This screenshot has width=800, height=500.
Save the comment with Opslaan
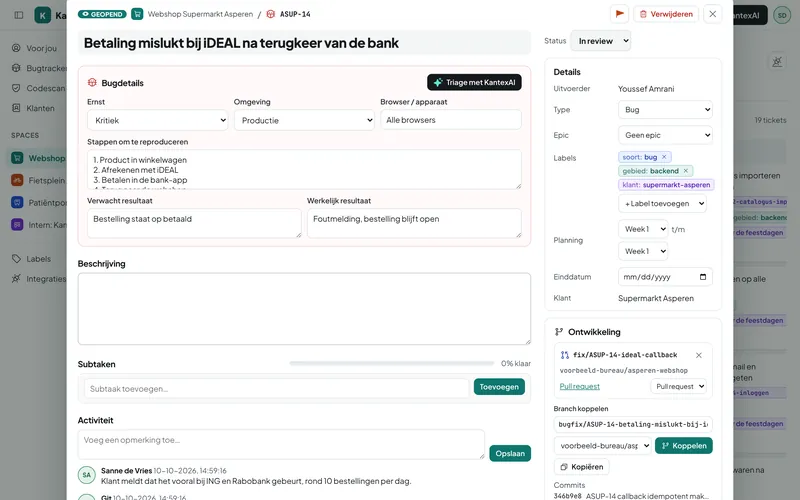tap(510, 453)
